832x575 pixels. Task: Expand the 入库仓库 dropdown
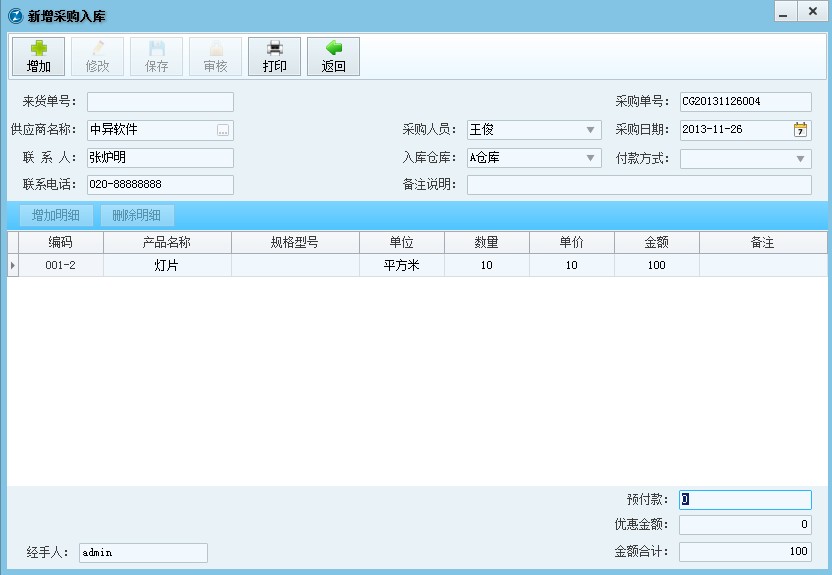click(590, 158)
